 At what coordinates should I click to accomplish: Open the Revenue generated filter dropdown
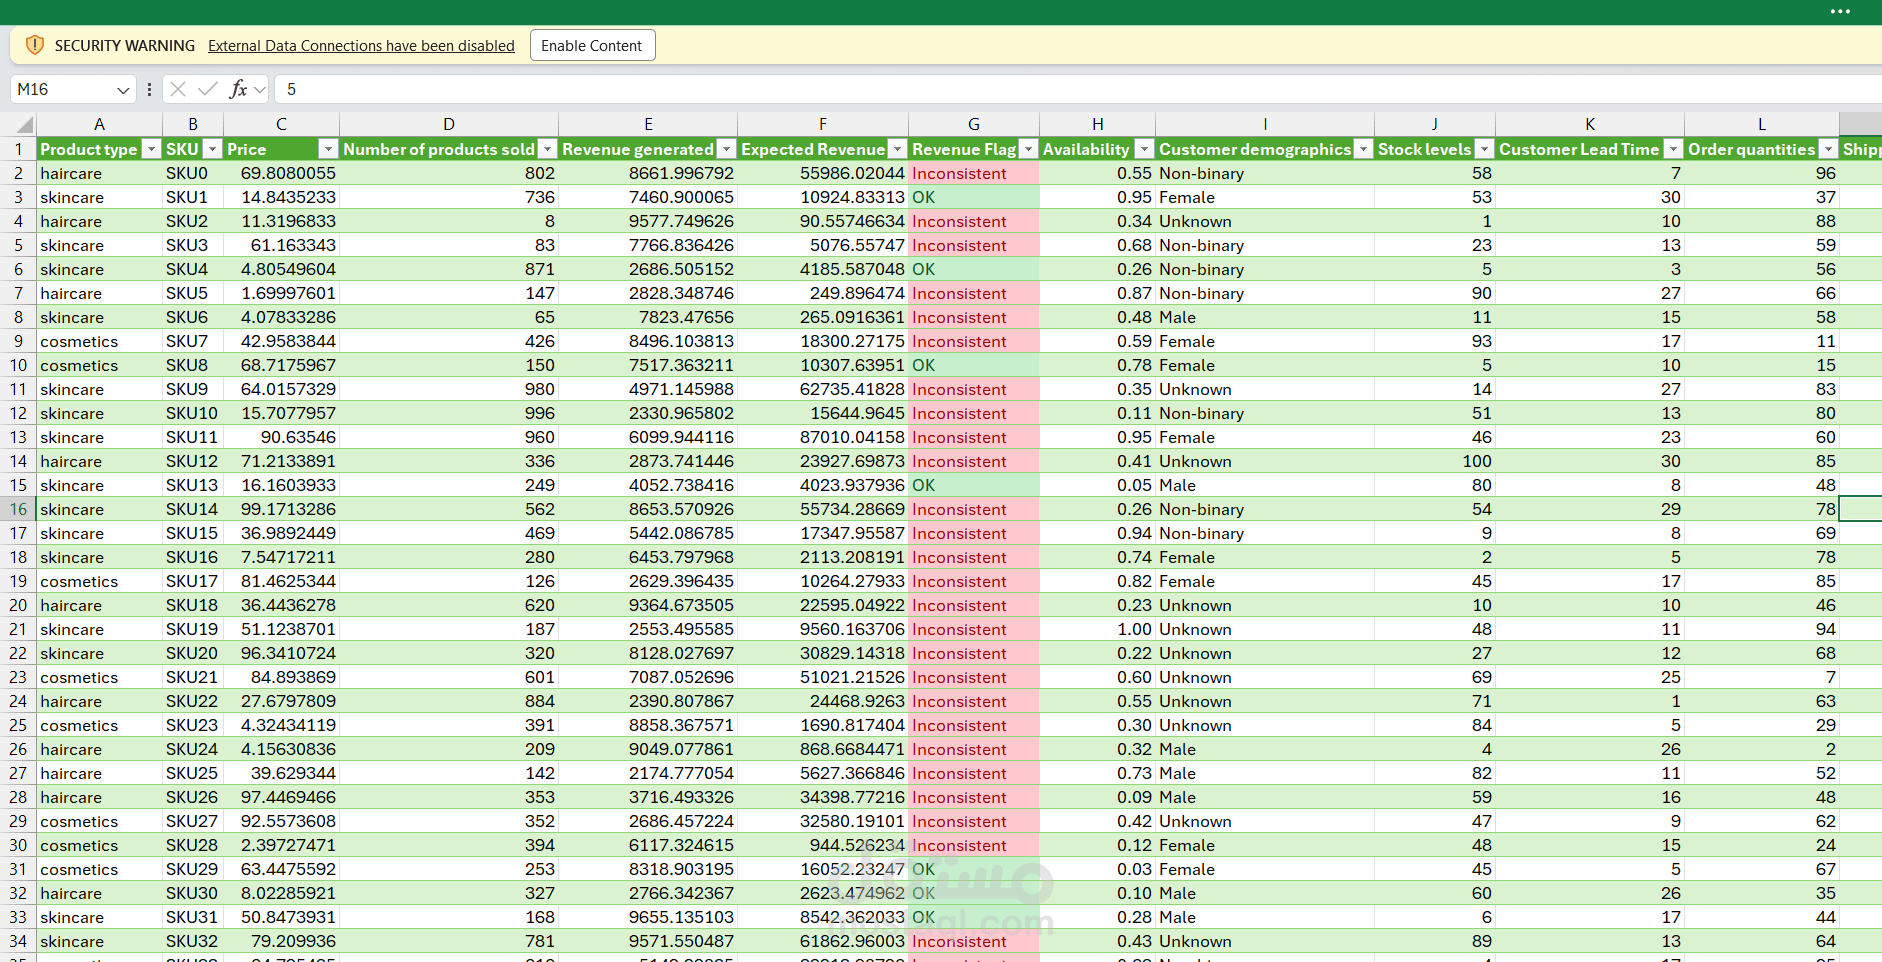point(726,149)
